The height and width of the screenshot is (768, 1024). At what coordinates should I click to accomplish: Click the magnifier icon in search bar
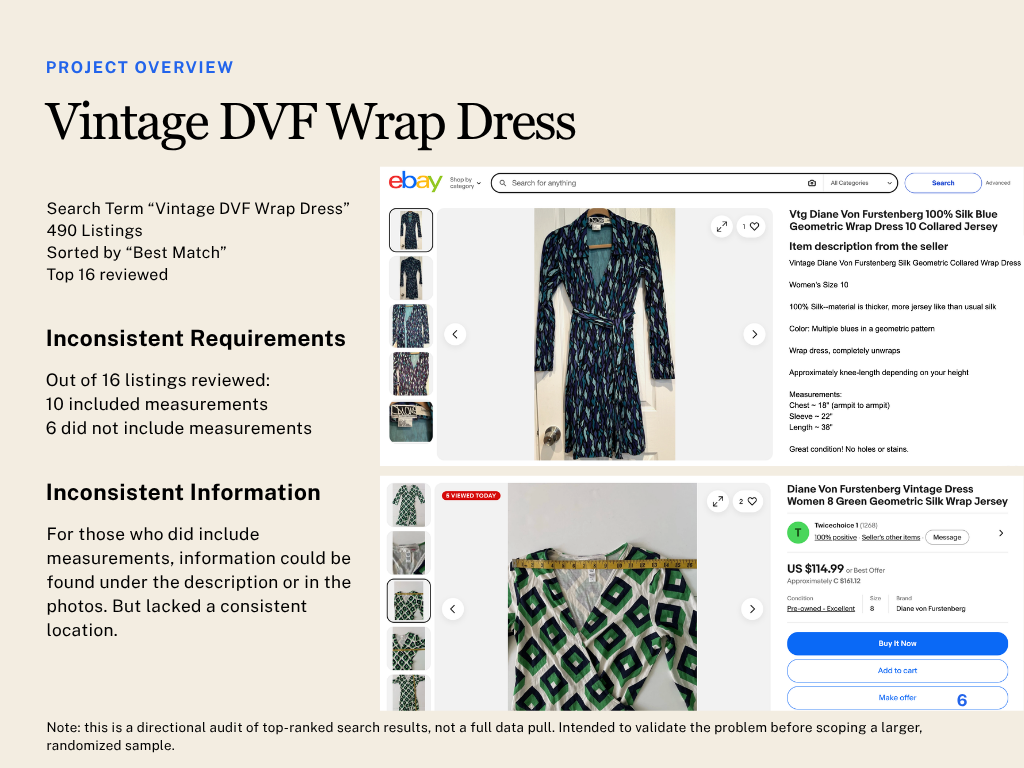coord(503,183)
